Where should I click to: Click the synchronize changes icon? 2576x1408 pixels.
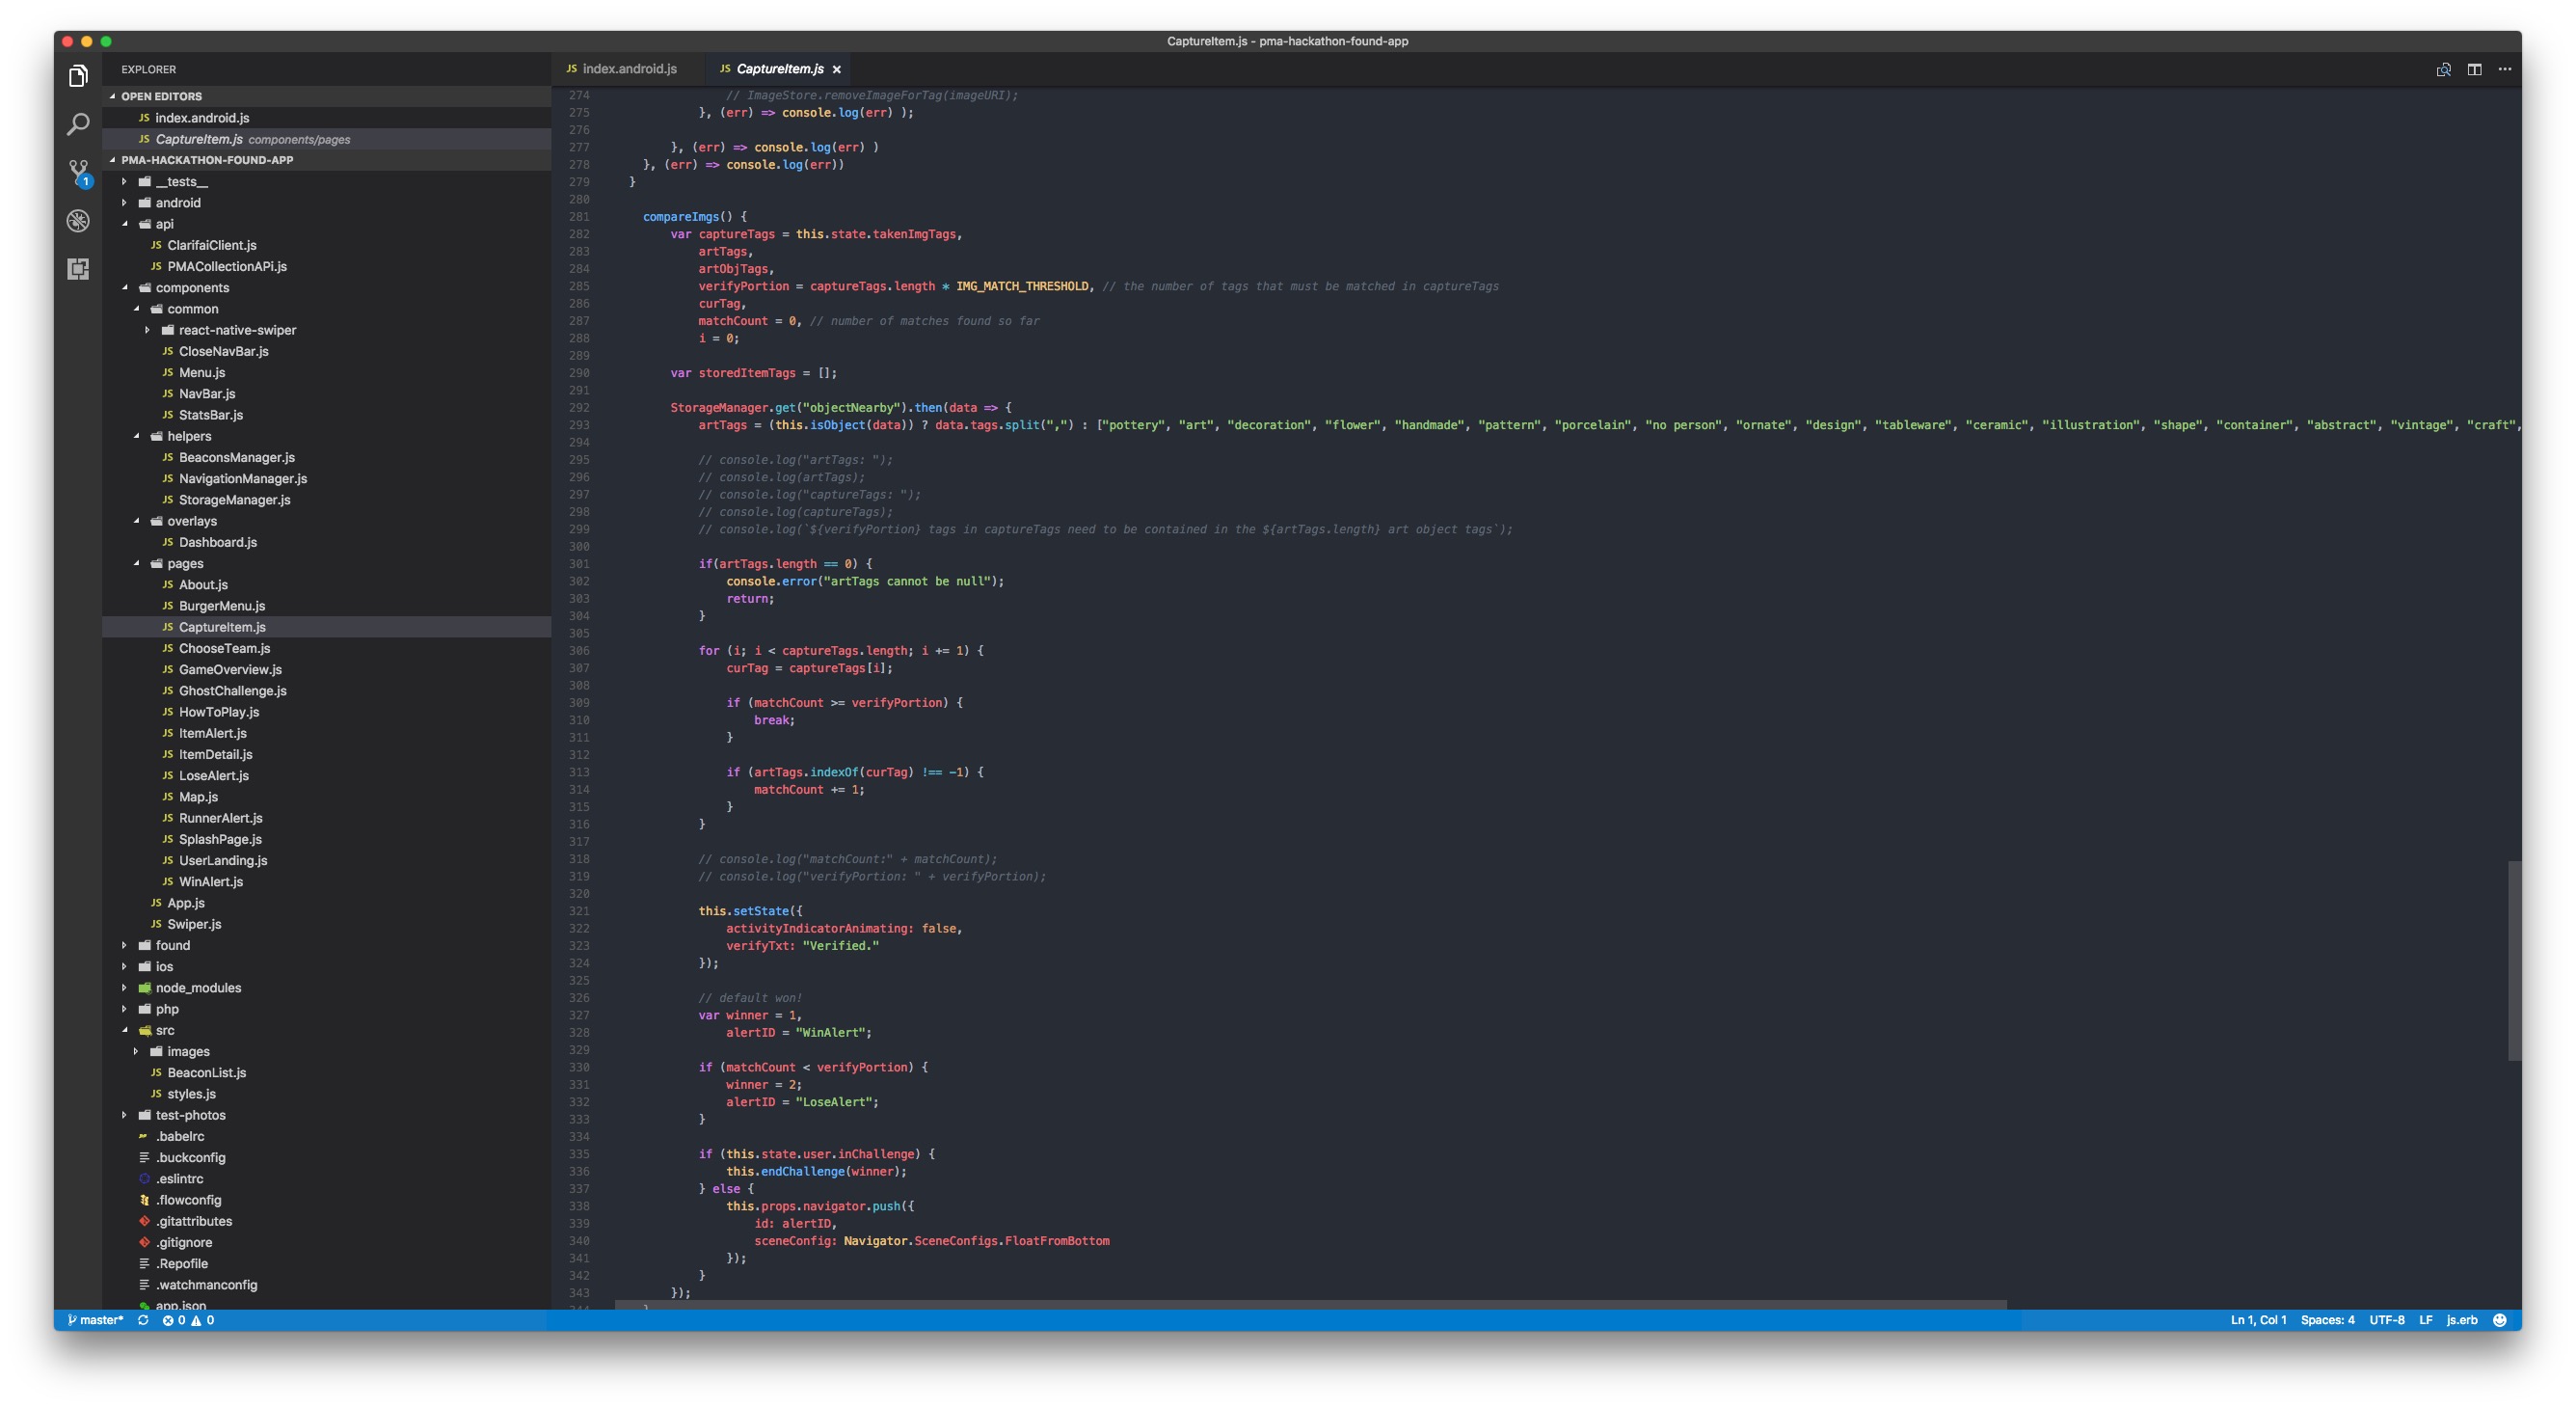(x=143, y=1320)
